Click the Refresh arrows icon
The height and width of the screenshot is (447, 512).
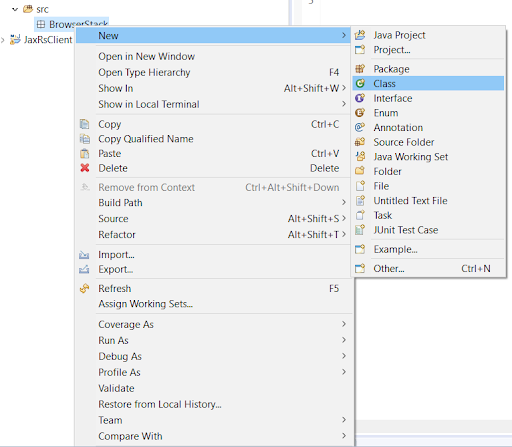(85, 288)
